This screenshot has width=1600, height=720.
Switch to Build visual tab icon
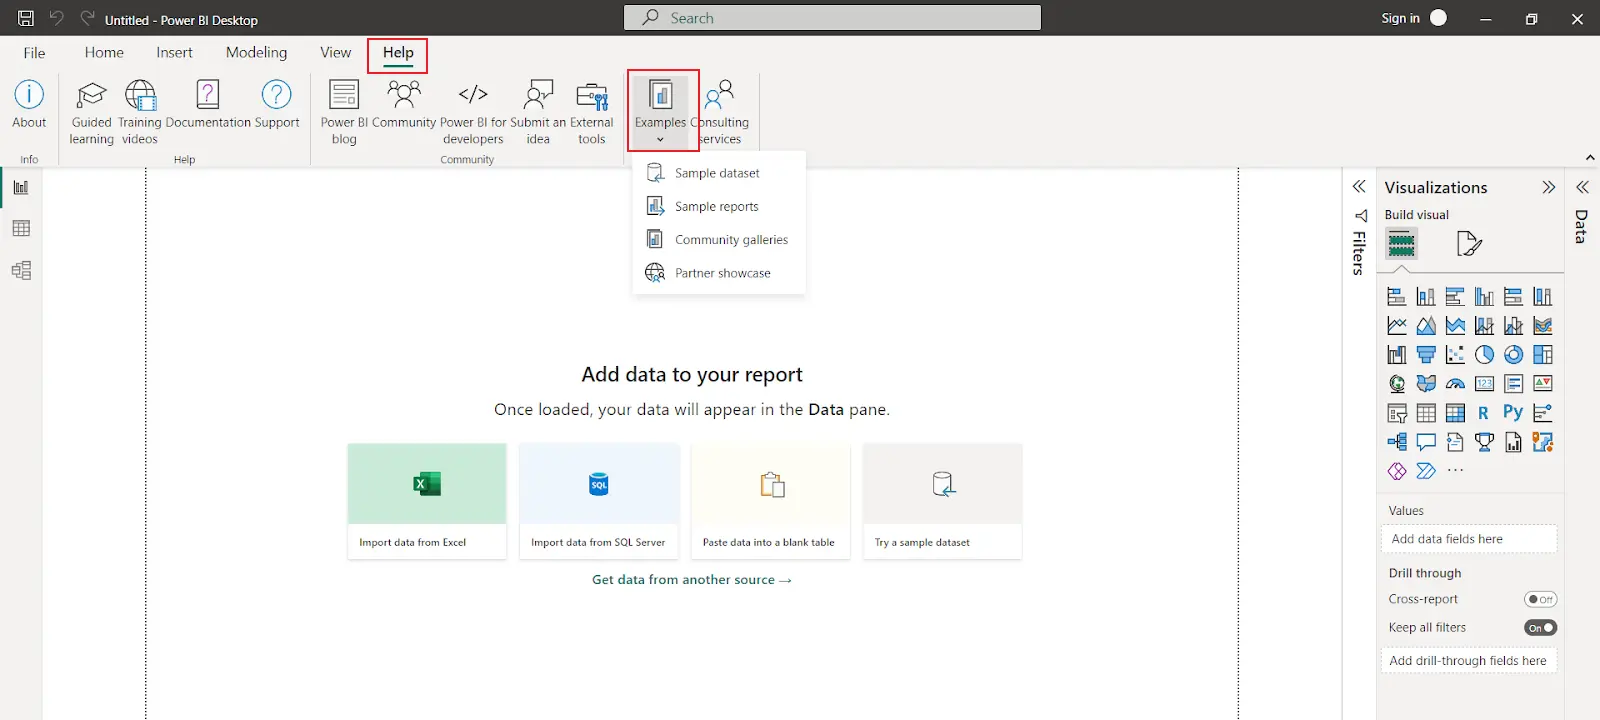(x=1401, y=243)
